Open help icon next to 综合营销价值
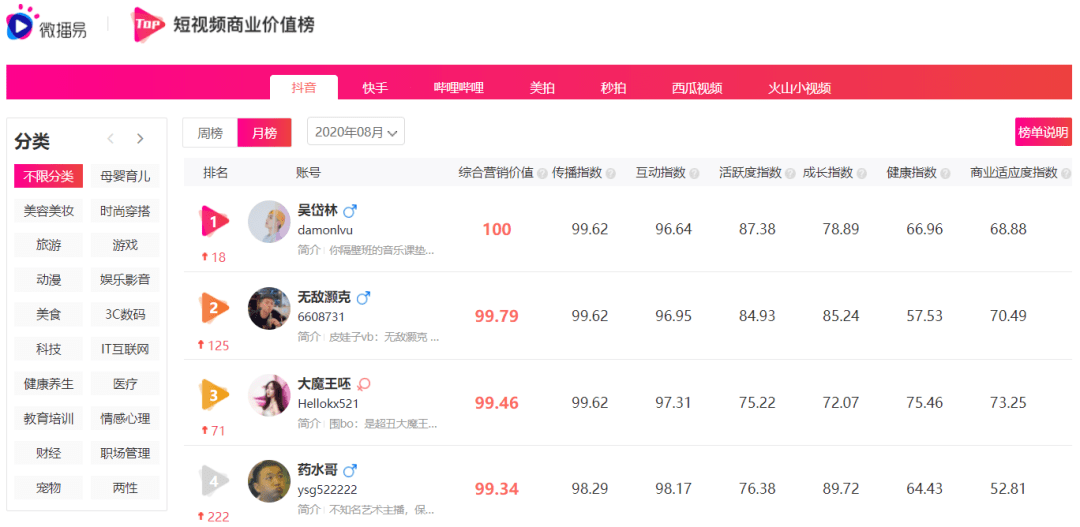The height and width of the screenshot is (527, 1080). (x=542, y=174)
